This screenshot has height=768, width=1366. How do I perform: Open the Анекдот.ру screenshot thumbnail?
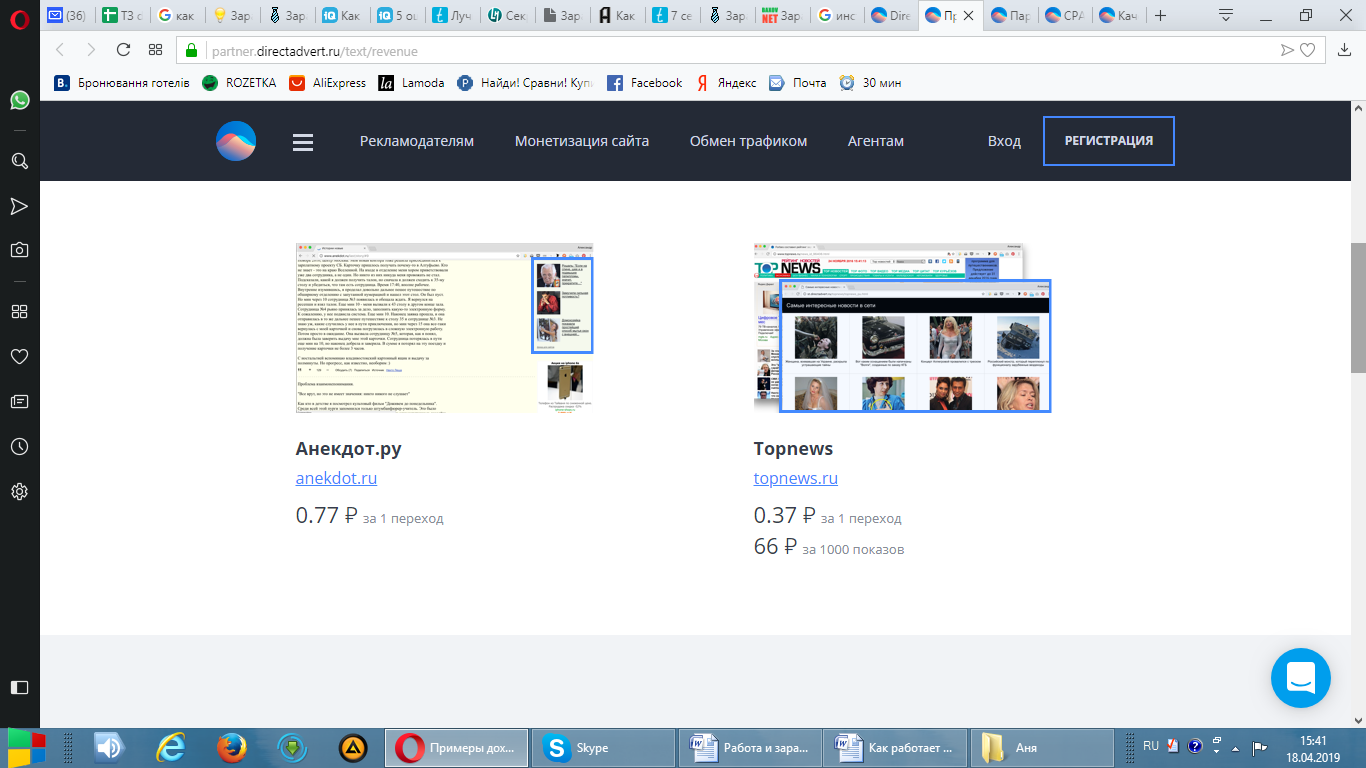445,328
